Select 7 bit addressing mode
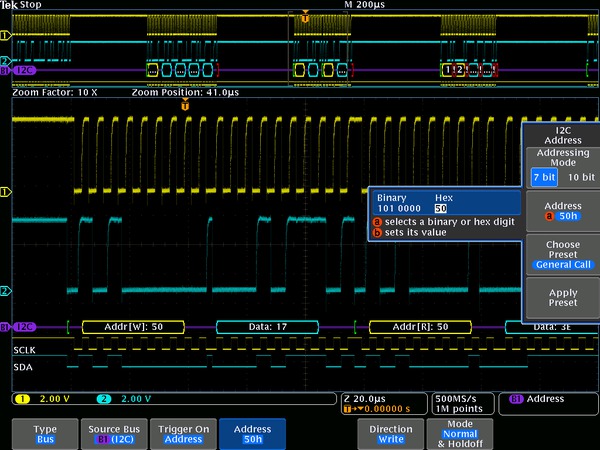Viewport: 600px width, 450px height. coord(543,176)
